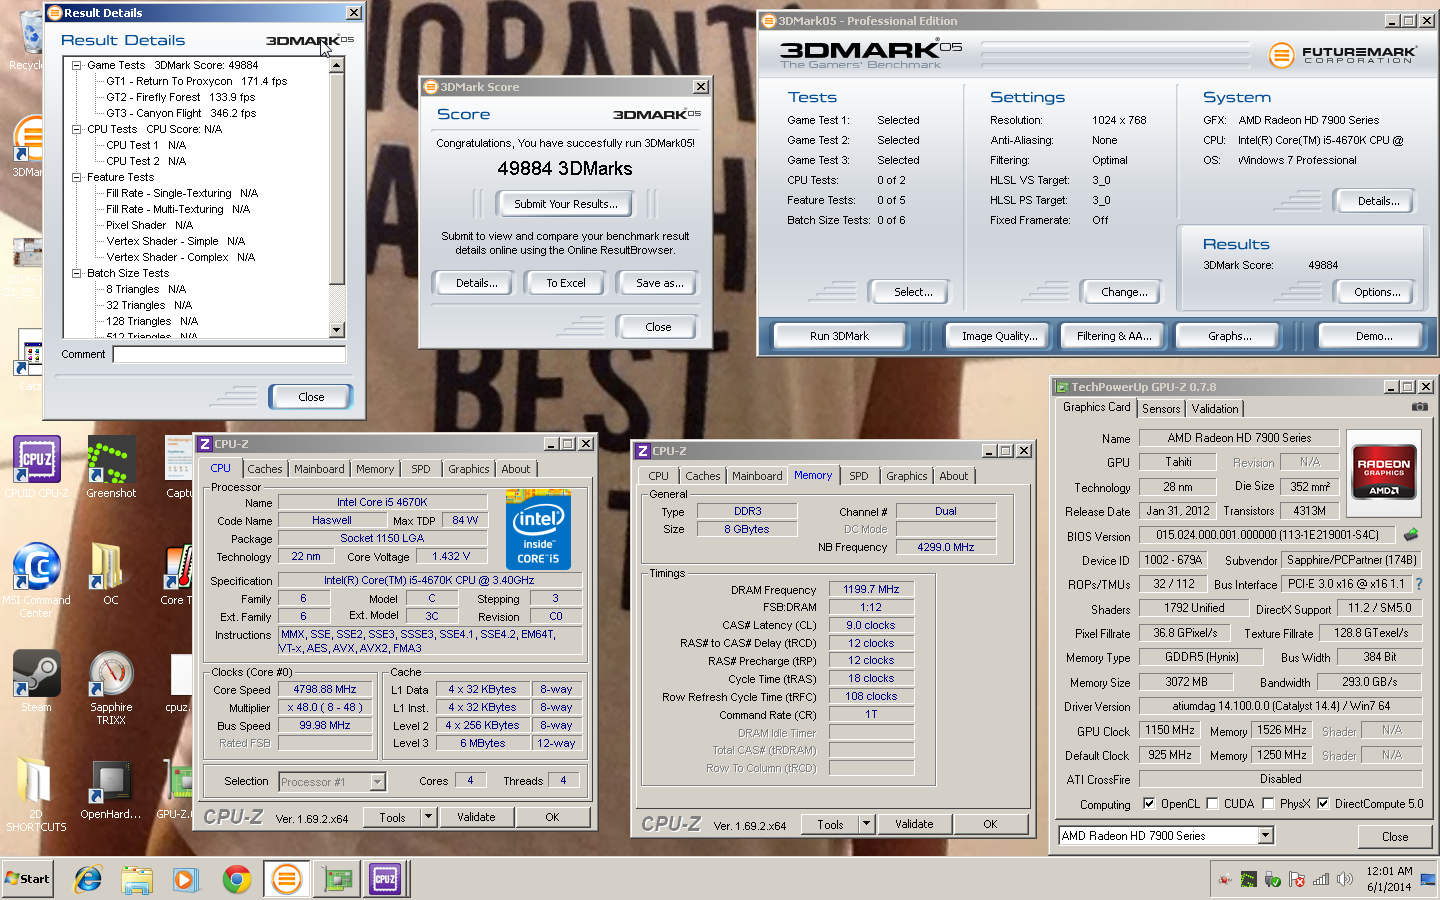Collapse the Batch Size Tests tree node
Screen dimensions: 1440x900
pyautogui.click(x=77, y=273)
